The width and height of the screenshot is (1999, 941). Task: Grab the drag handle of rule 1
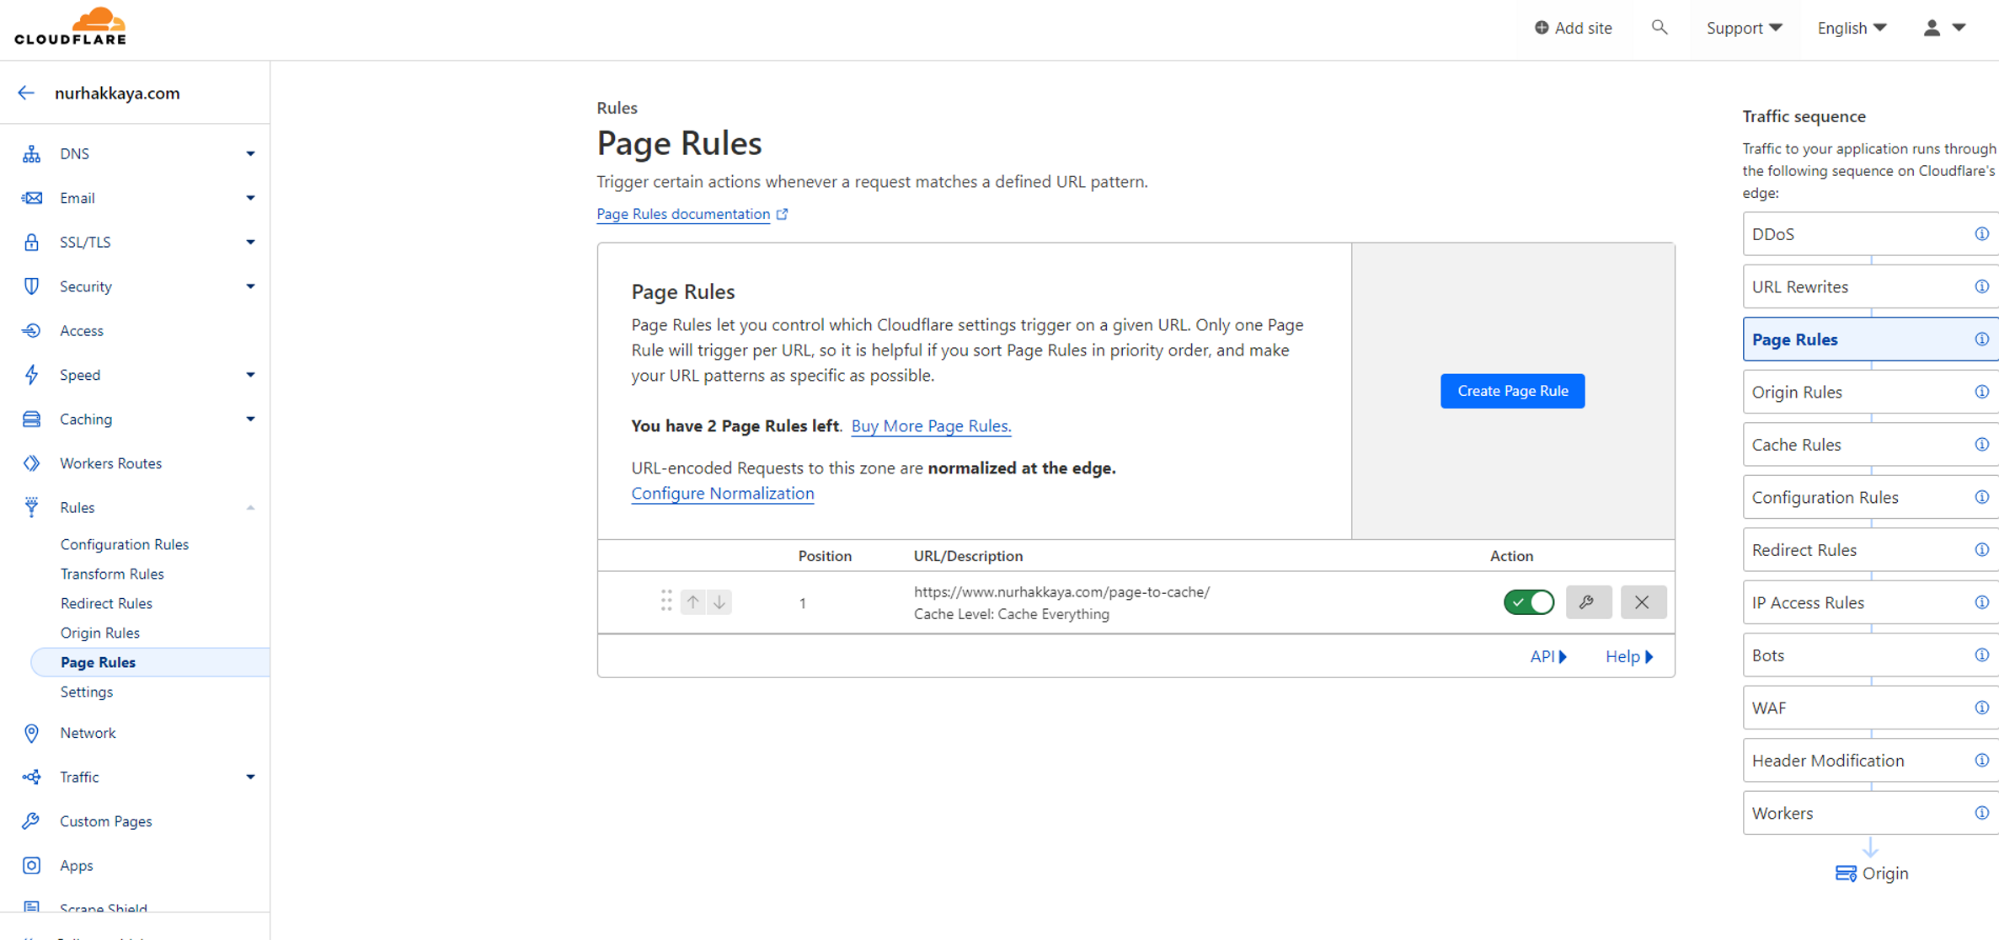pos(666,601)
